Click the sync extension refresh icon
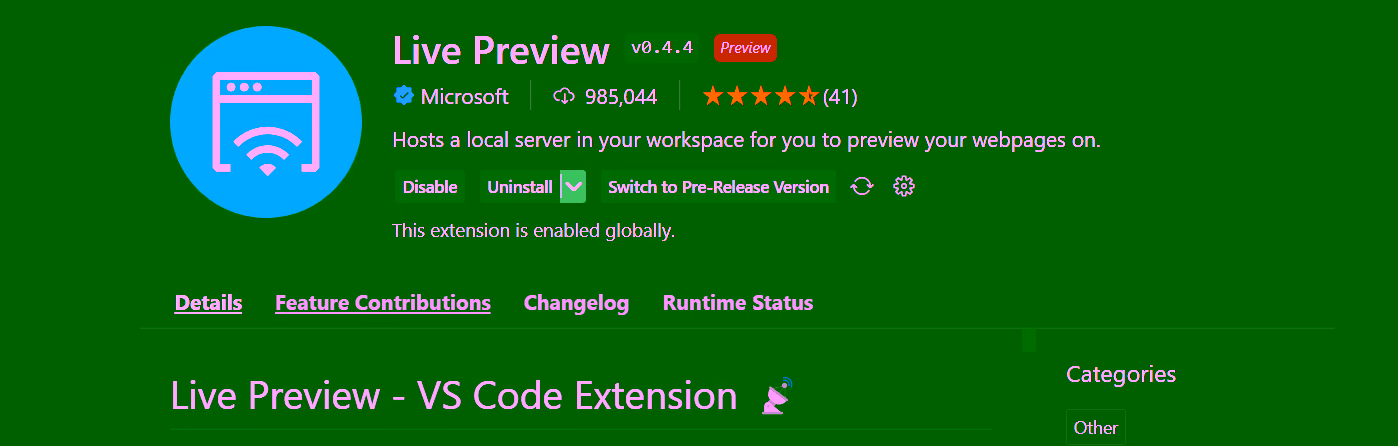 (x=862, y=186)
